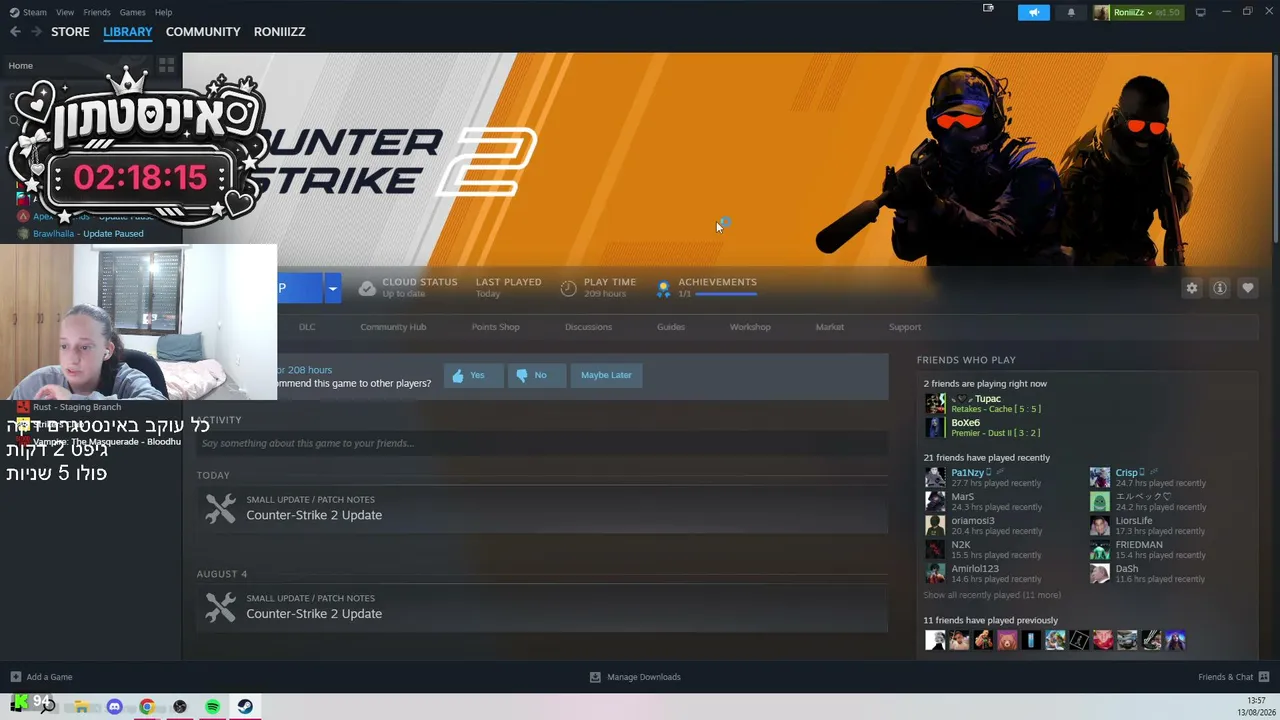The image size is (1280, 720).
Task: Click the wrench icon of today's update
Action: (220, 508)
